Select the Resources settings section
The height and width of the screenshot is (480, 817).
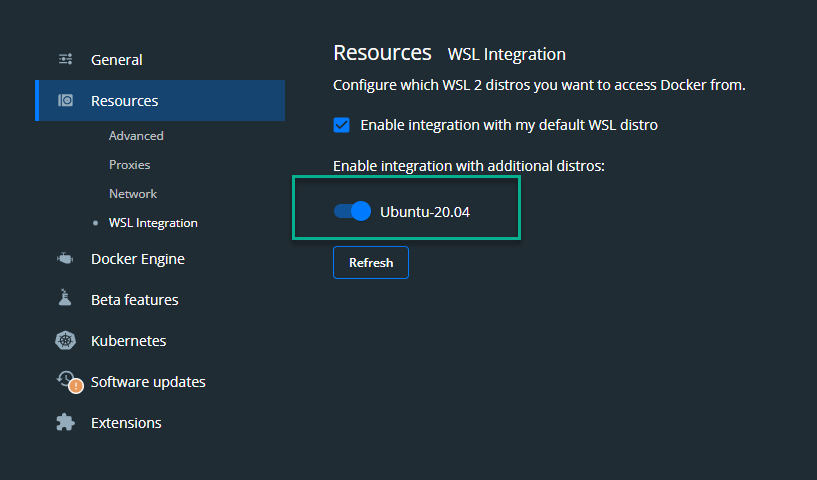(x=160, y=101)
